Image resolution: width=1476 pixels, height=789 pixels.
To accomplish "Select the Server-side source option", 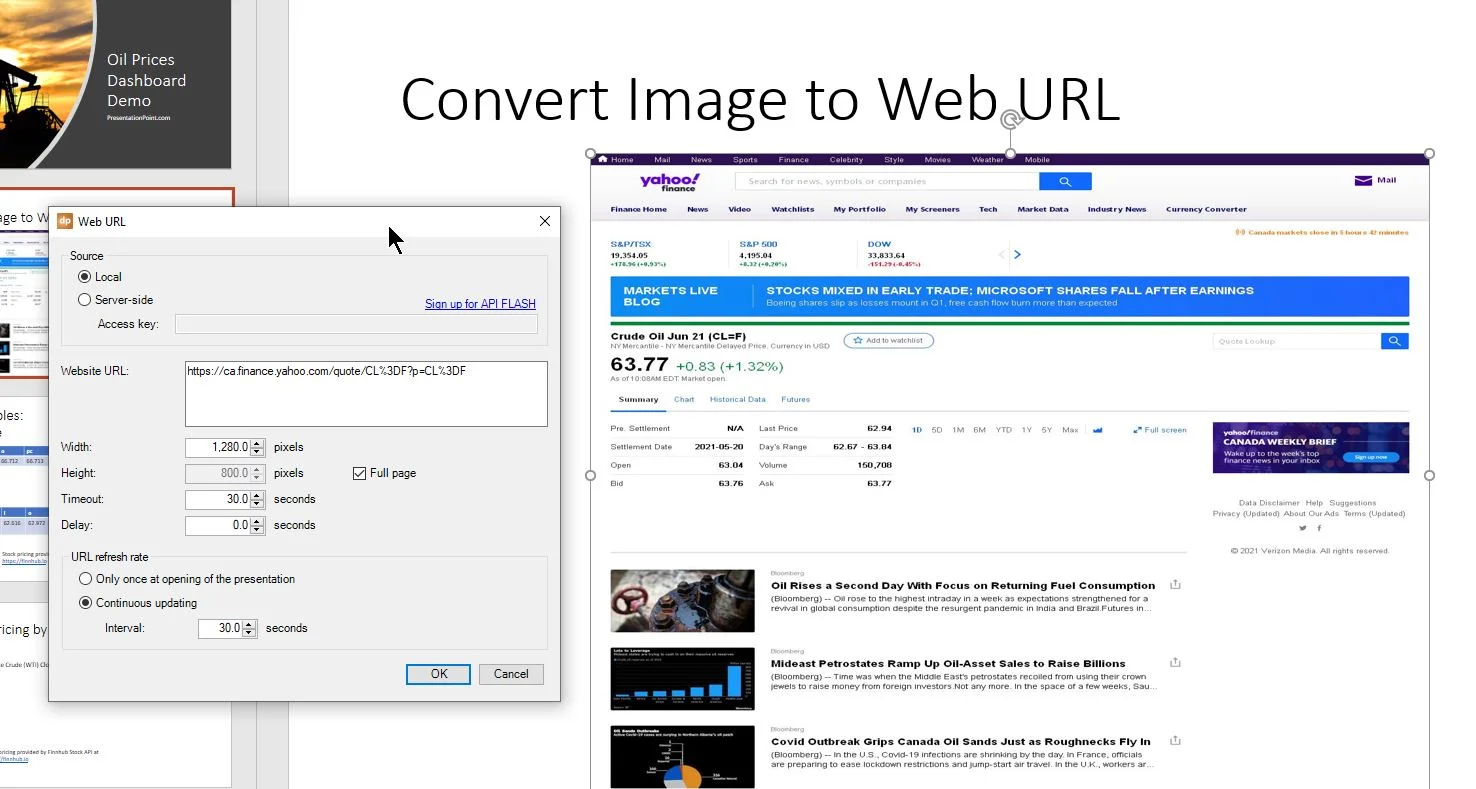I will [x=85, y=300].
